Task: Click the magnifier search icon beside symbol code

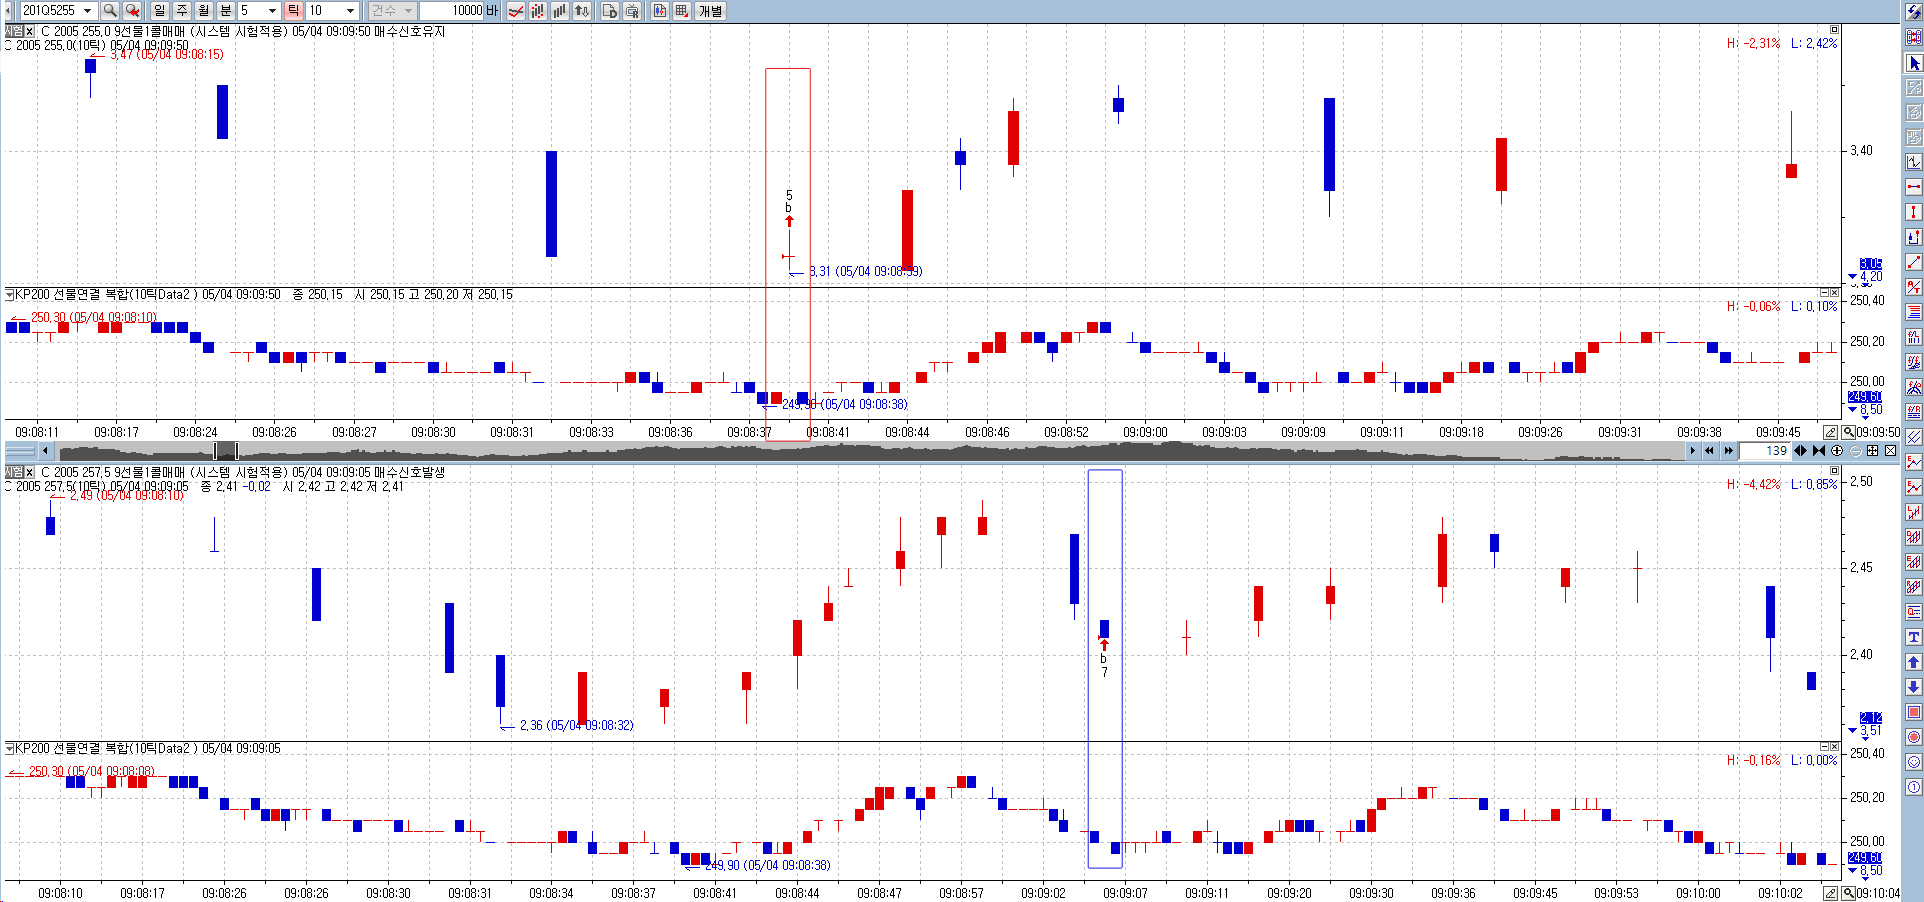Action: (110, 10)
